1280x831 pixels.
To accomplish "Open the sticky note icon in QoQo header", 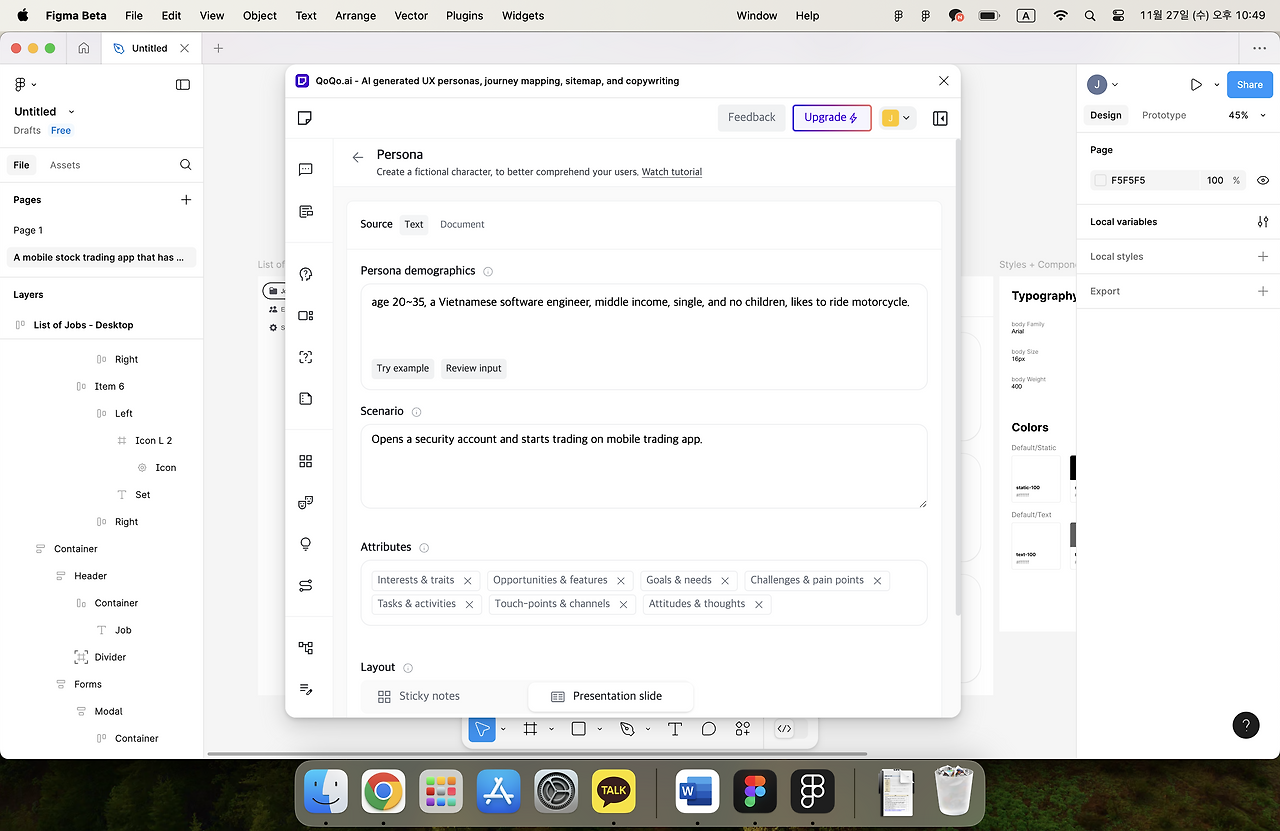I will [x=305, y=118].
